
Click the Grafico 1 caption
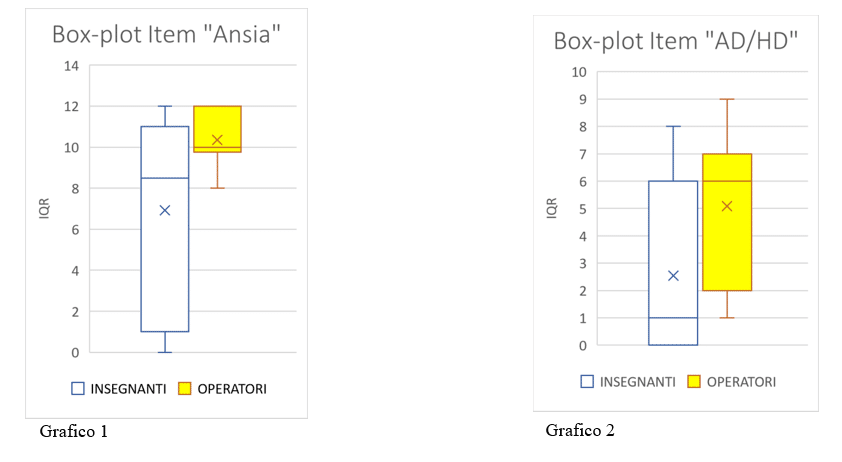coord(74,431)
